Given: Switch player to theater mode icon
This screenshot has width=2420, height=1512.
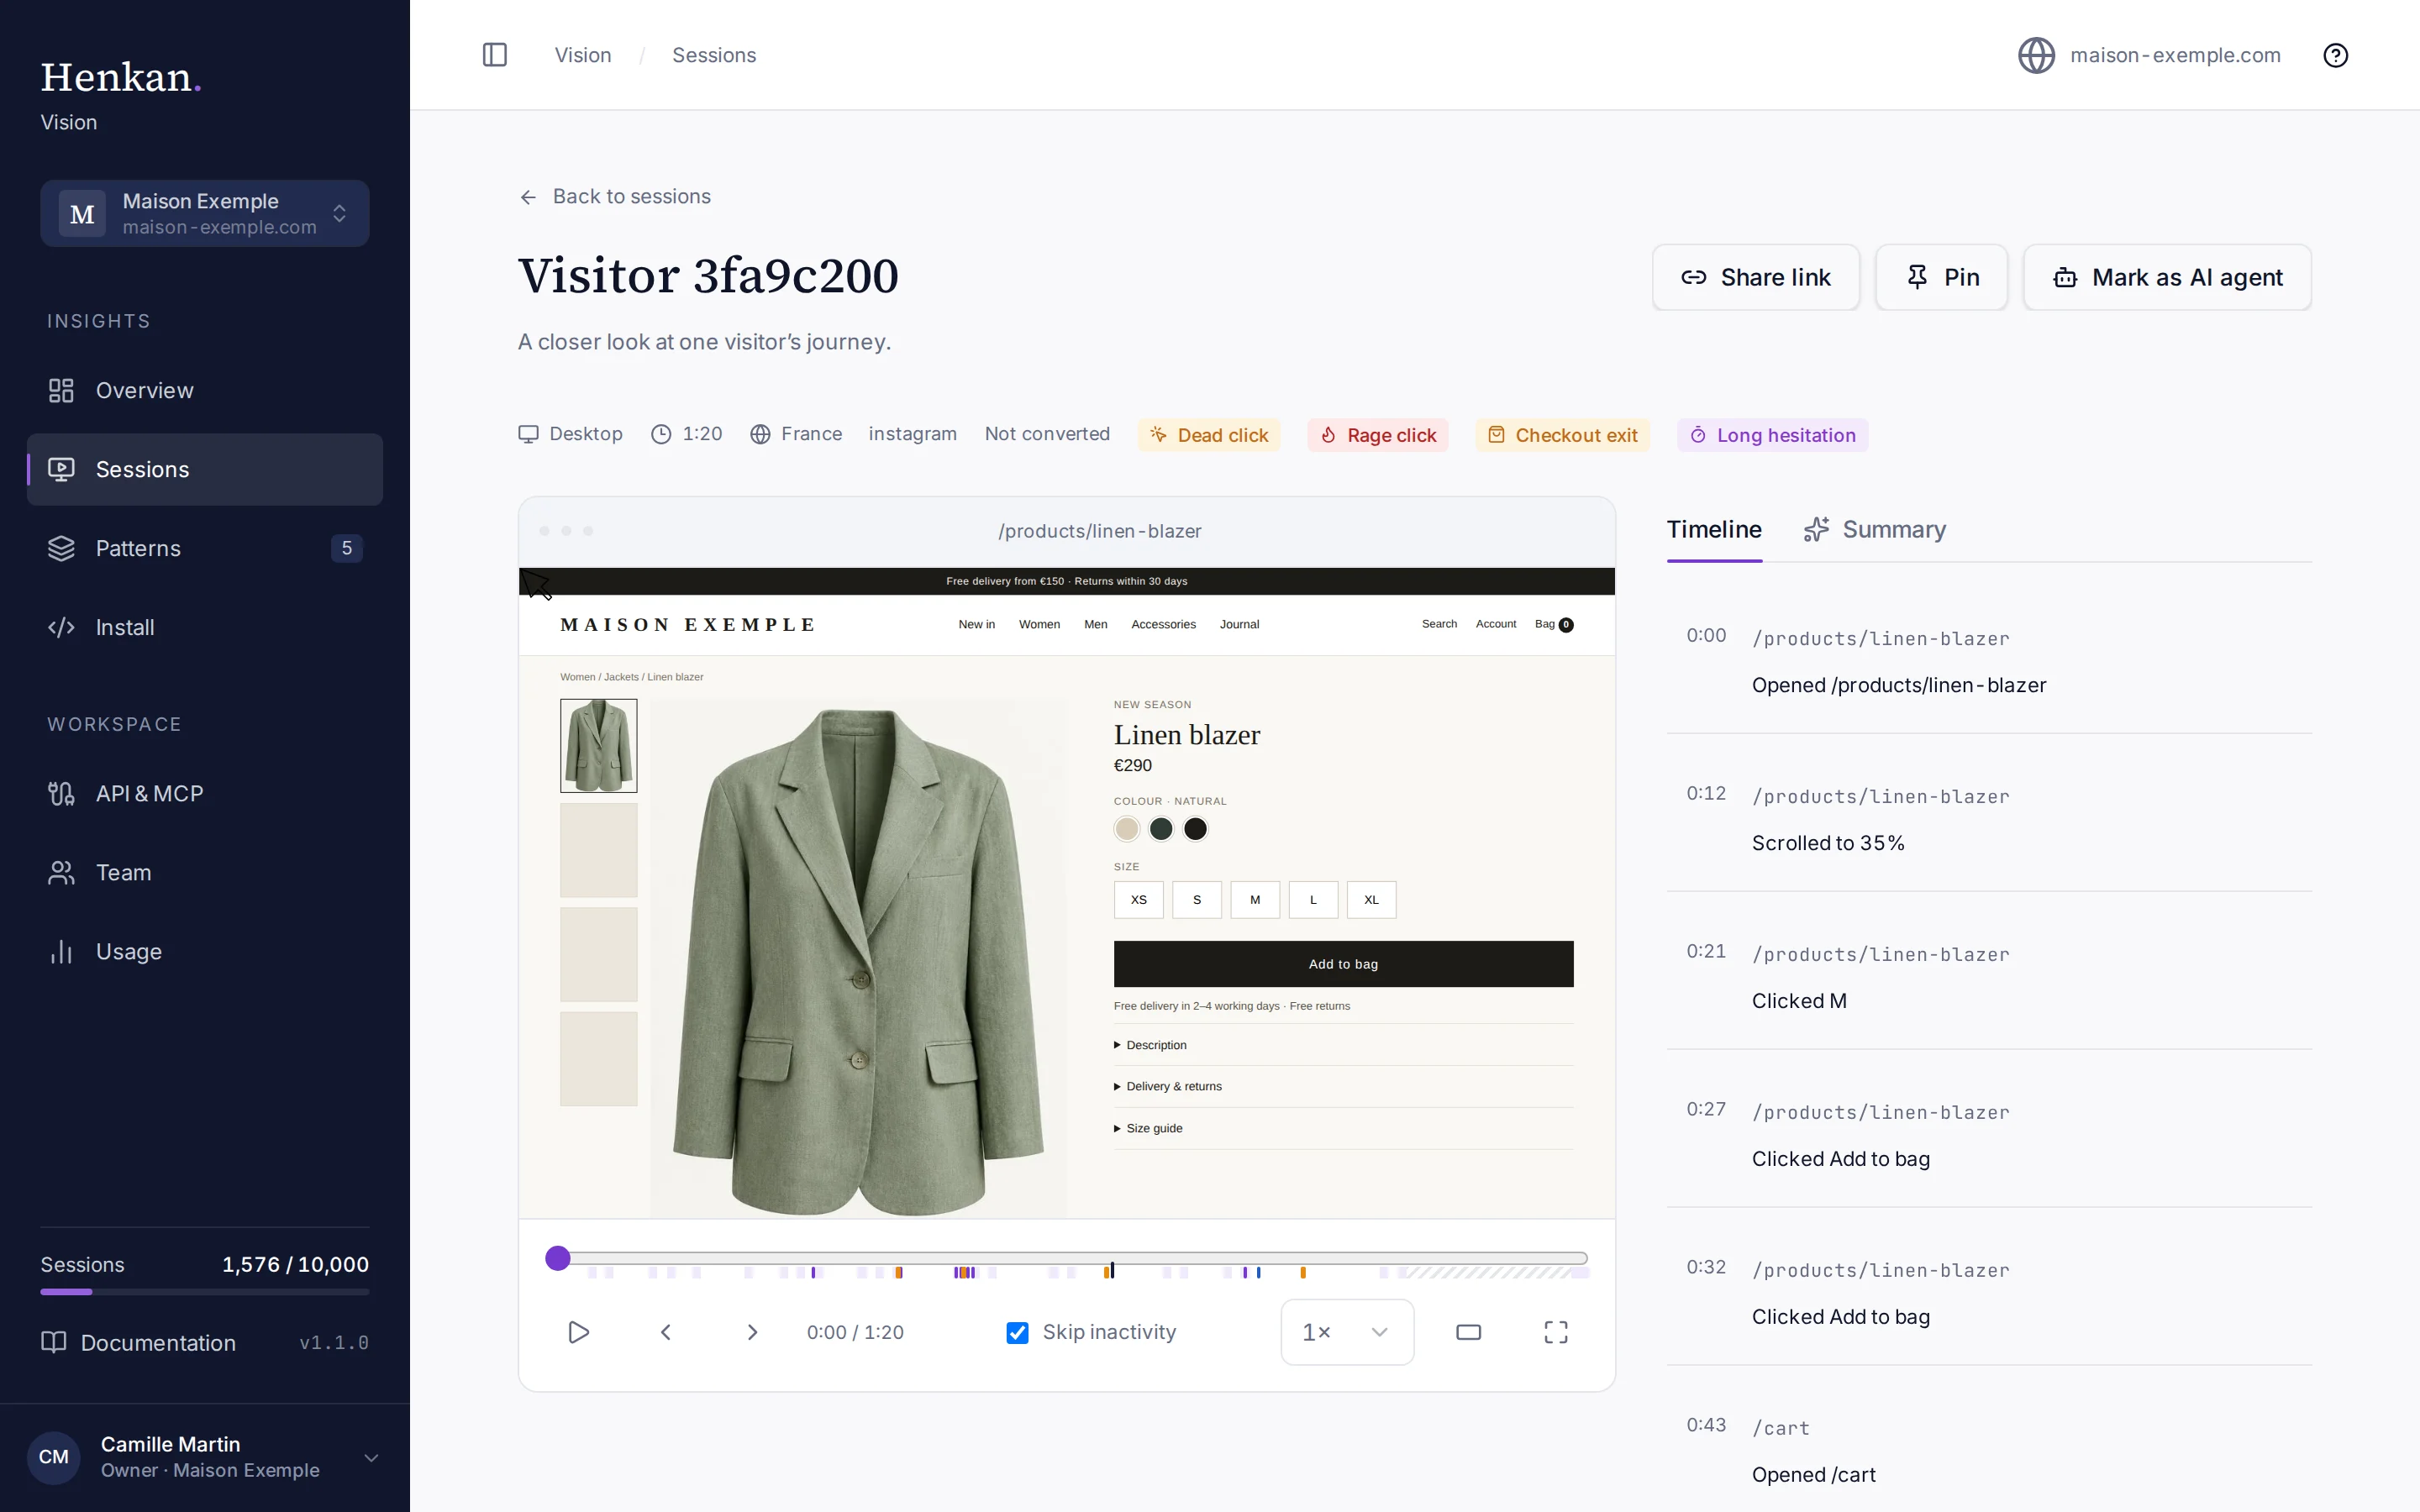Looking at the screenshot, I should (x=1468, y=1332).
